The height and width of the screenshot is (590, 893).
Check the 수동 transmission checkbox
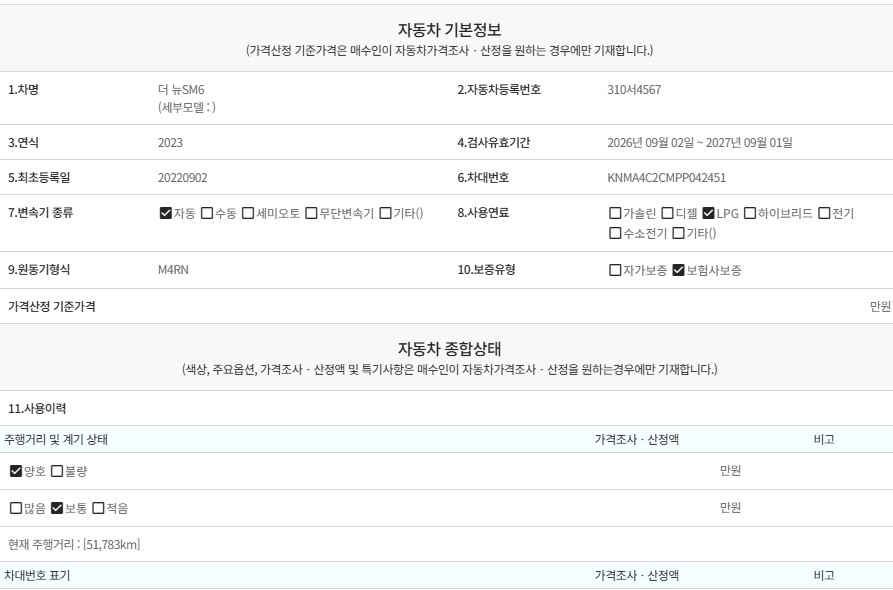207,213
